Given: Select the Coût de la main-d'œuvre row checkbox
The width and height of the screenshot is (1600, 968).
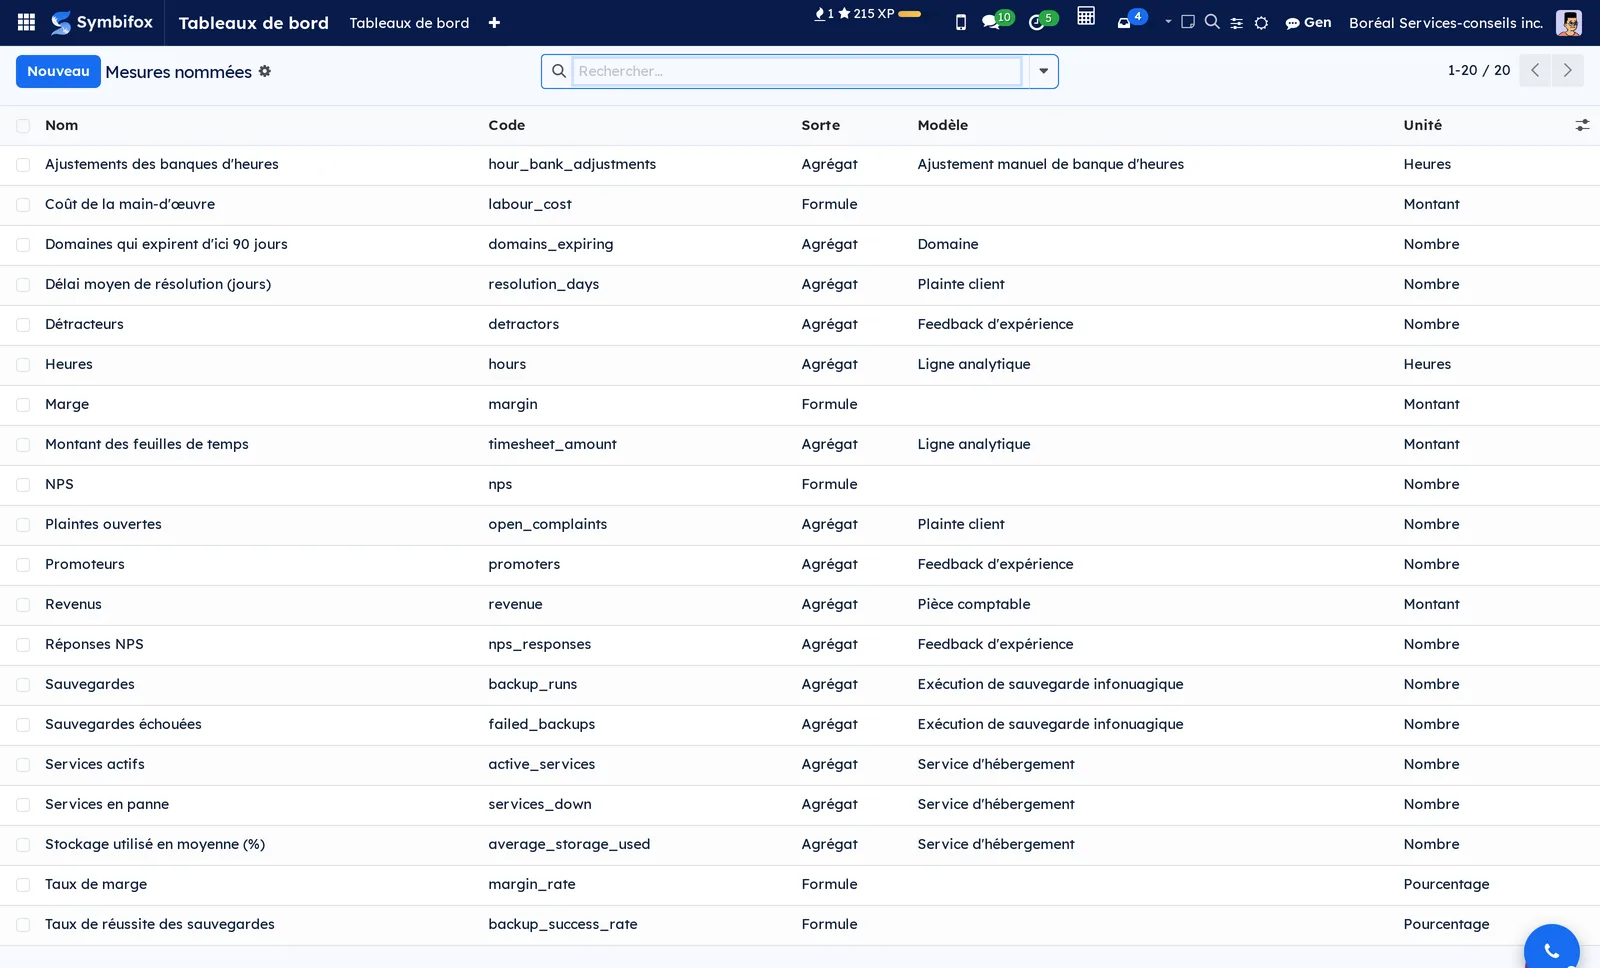Looking at the screenshot, I should (23, 205).
